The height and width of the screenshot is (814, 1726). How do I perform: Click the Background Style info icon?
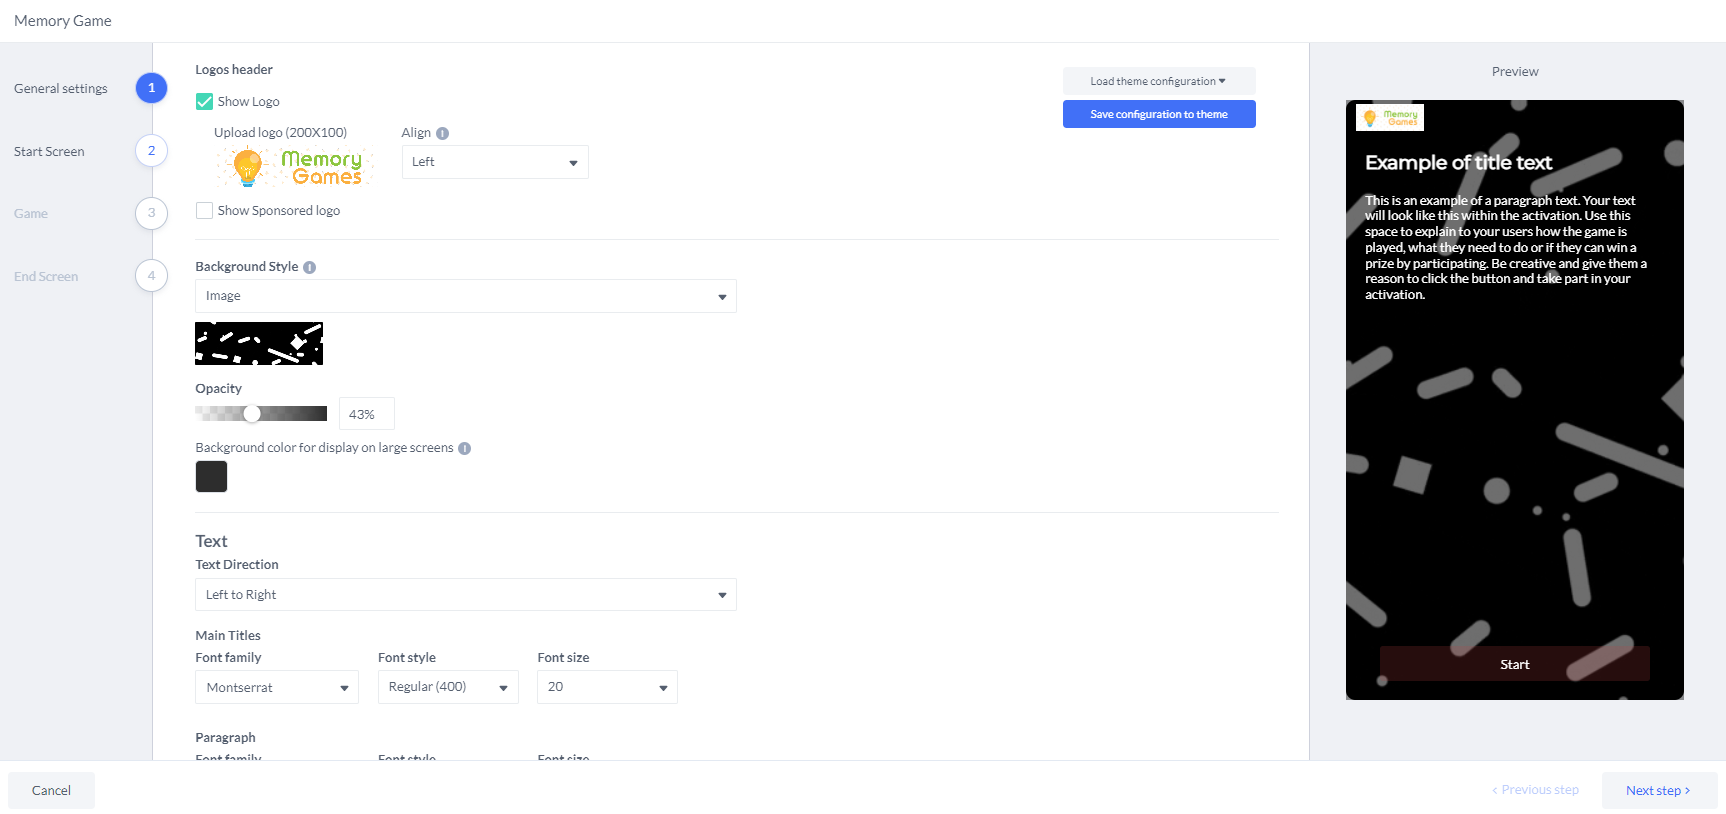click(310, 267)
